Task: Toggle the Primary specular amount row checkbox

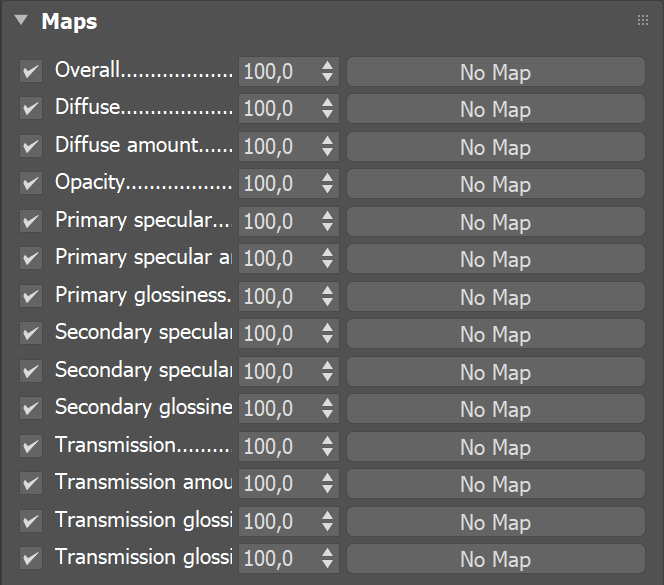Action: pyautogui.click(x=31, y=258)
